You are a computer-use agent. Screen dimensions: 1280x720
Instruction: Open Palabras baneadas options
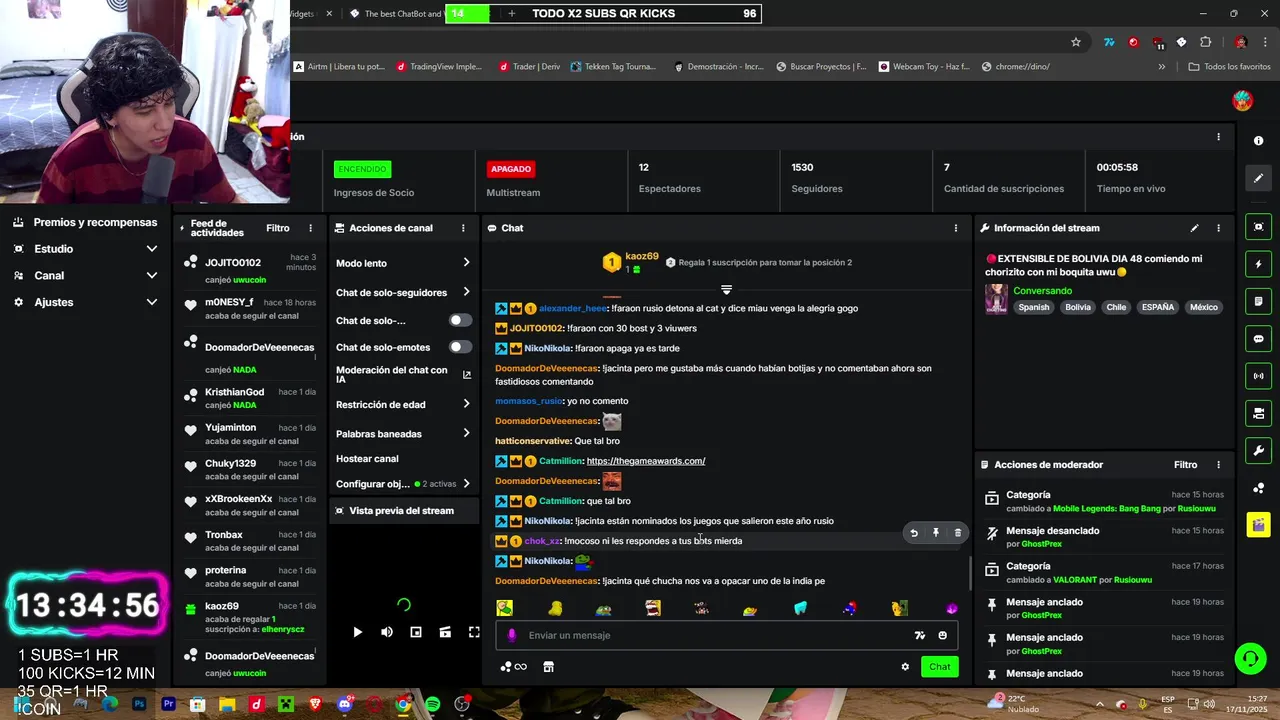pyautogui.click(x=403, y=434)
